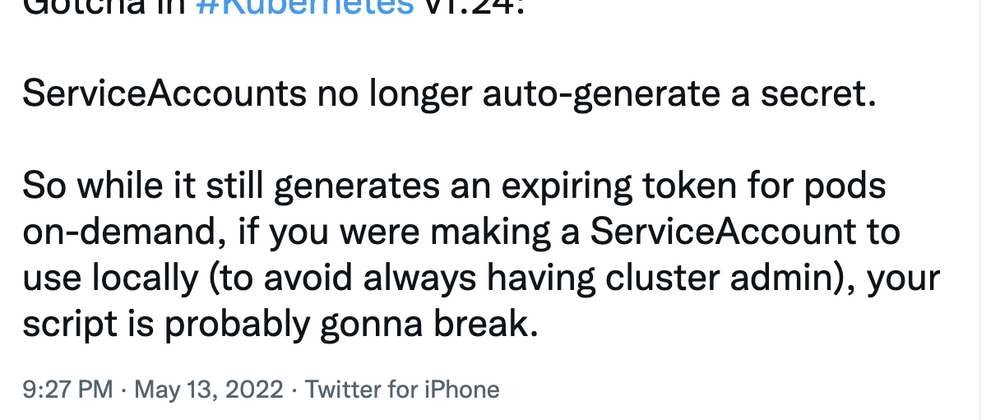1000x420 pixels.
Task: Open the #Kubernetes hashtag link
Action: click(301, 8)
